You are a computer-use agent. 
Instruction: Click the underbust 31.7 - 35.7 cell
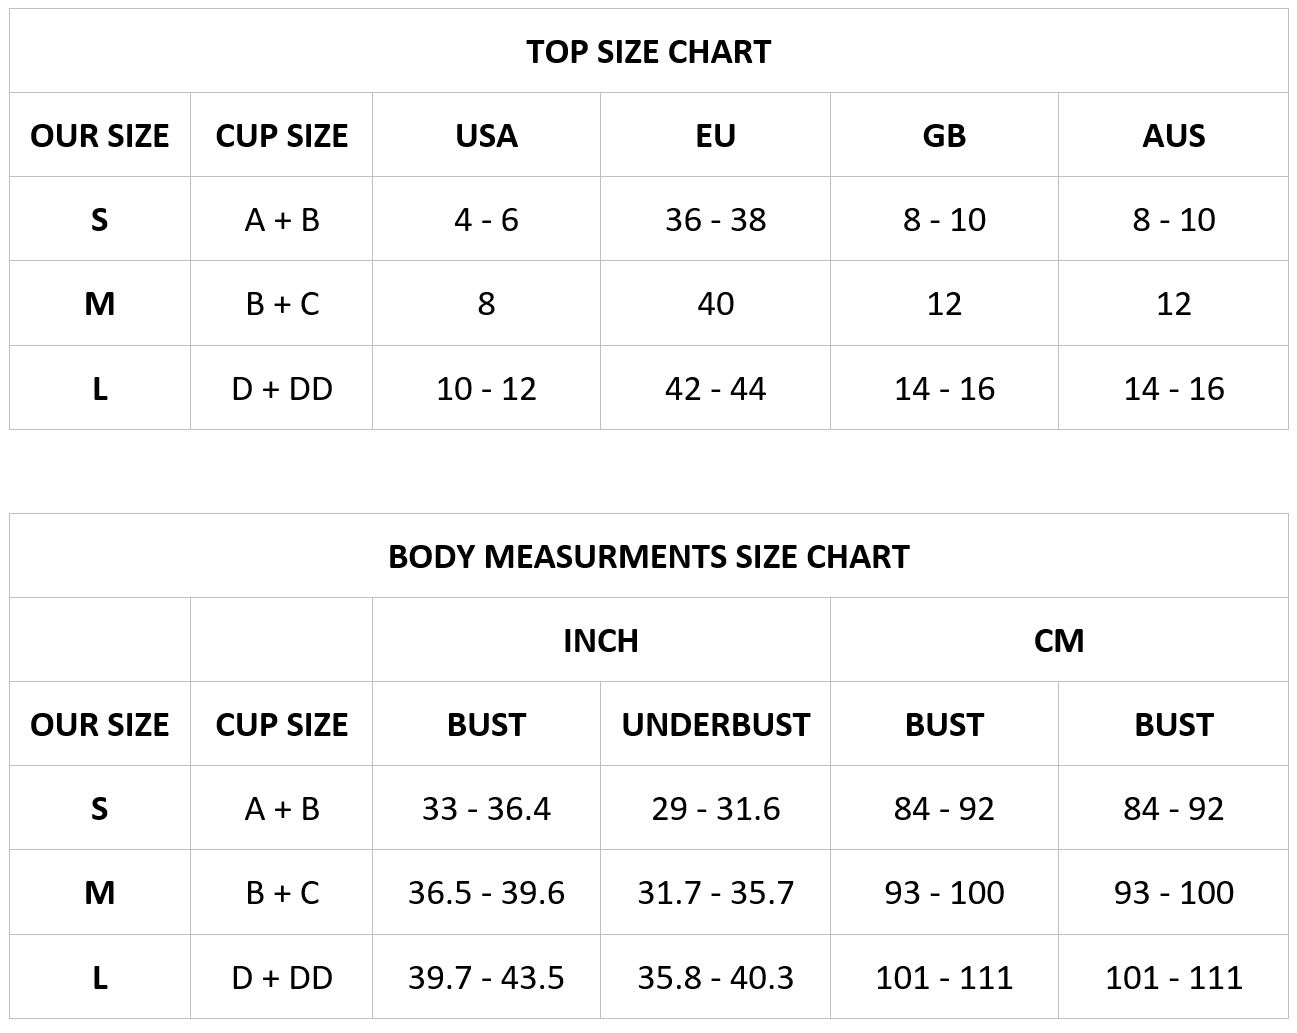point(715,893)
